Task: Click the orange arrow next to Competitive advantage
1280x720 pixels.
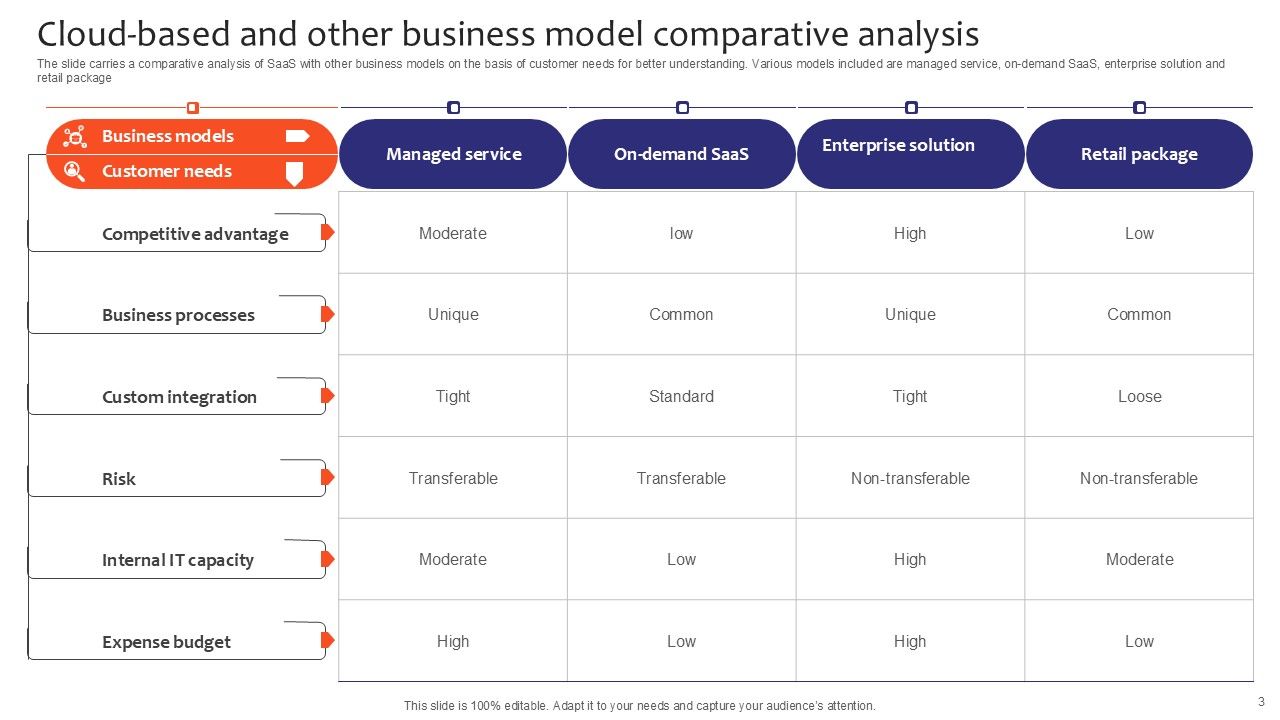Action: [327, 232]
